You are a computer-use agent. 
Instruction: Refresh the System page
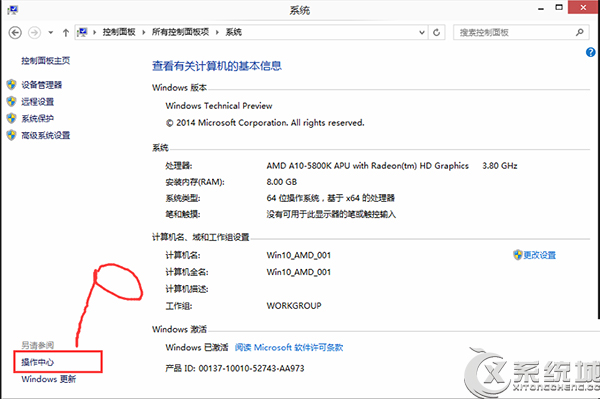pyautogui.click(x=436, y=33)
